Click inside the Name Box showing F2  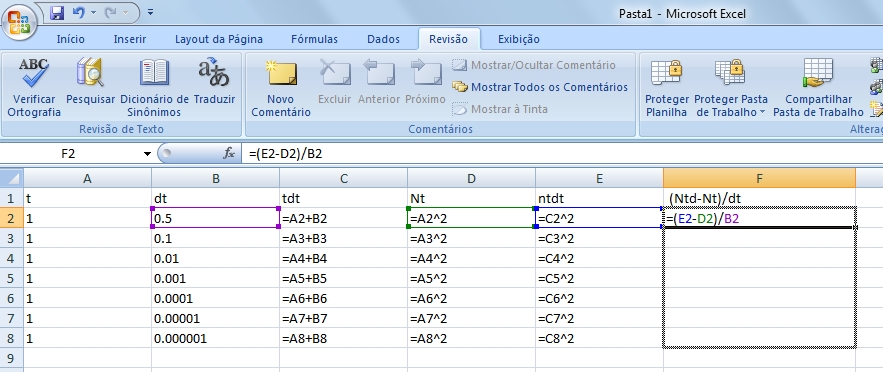pos(70,154)
